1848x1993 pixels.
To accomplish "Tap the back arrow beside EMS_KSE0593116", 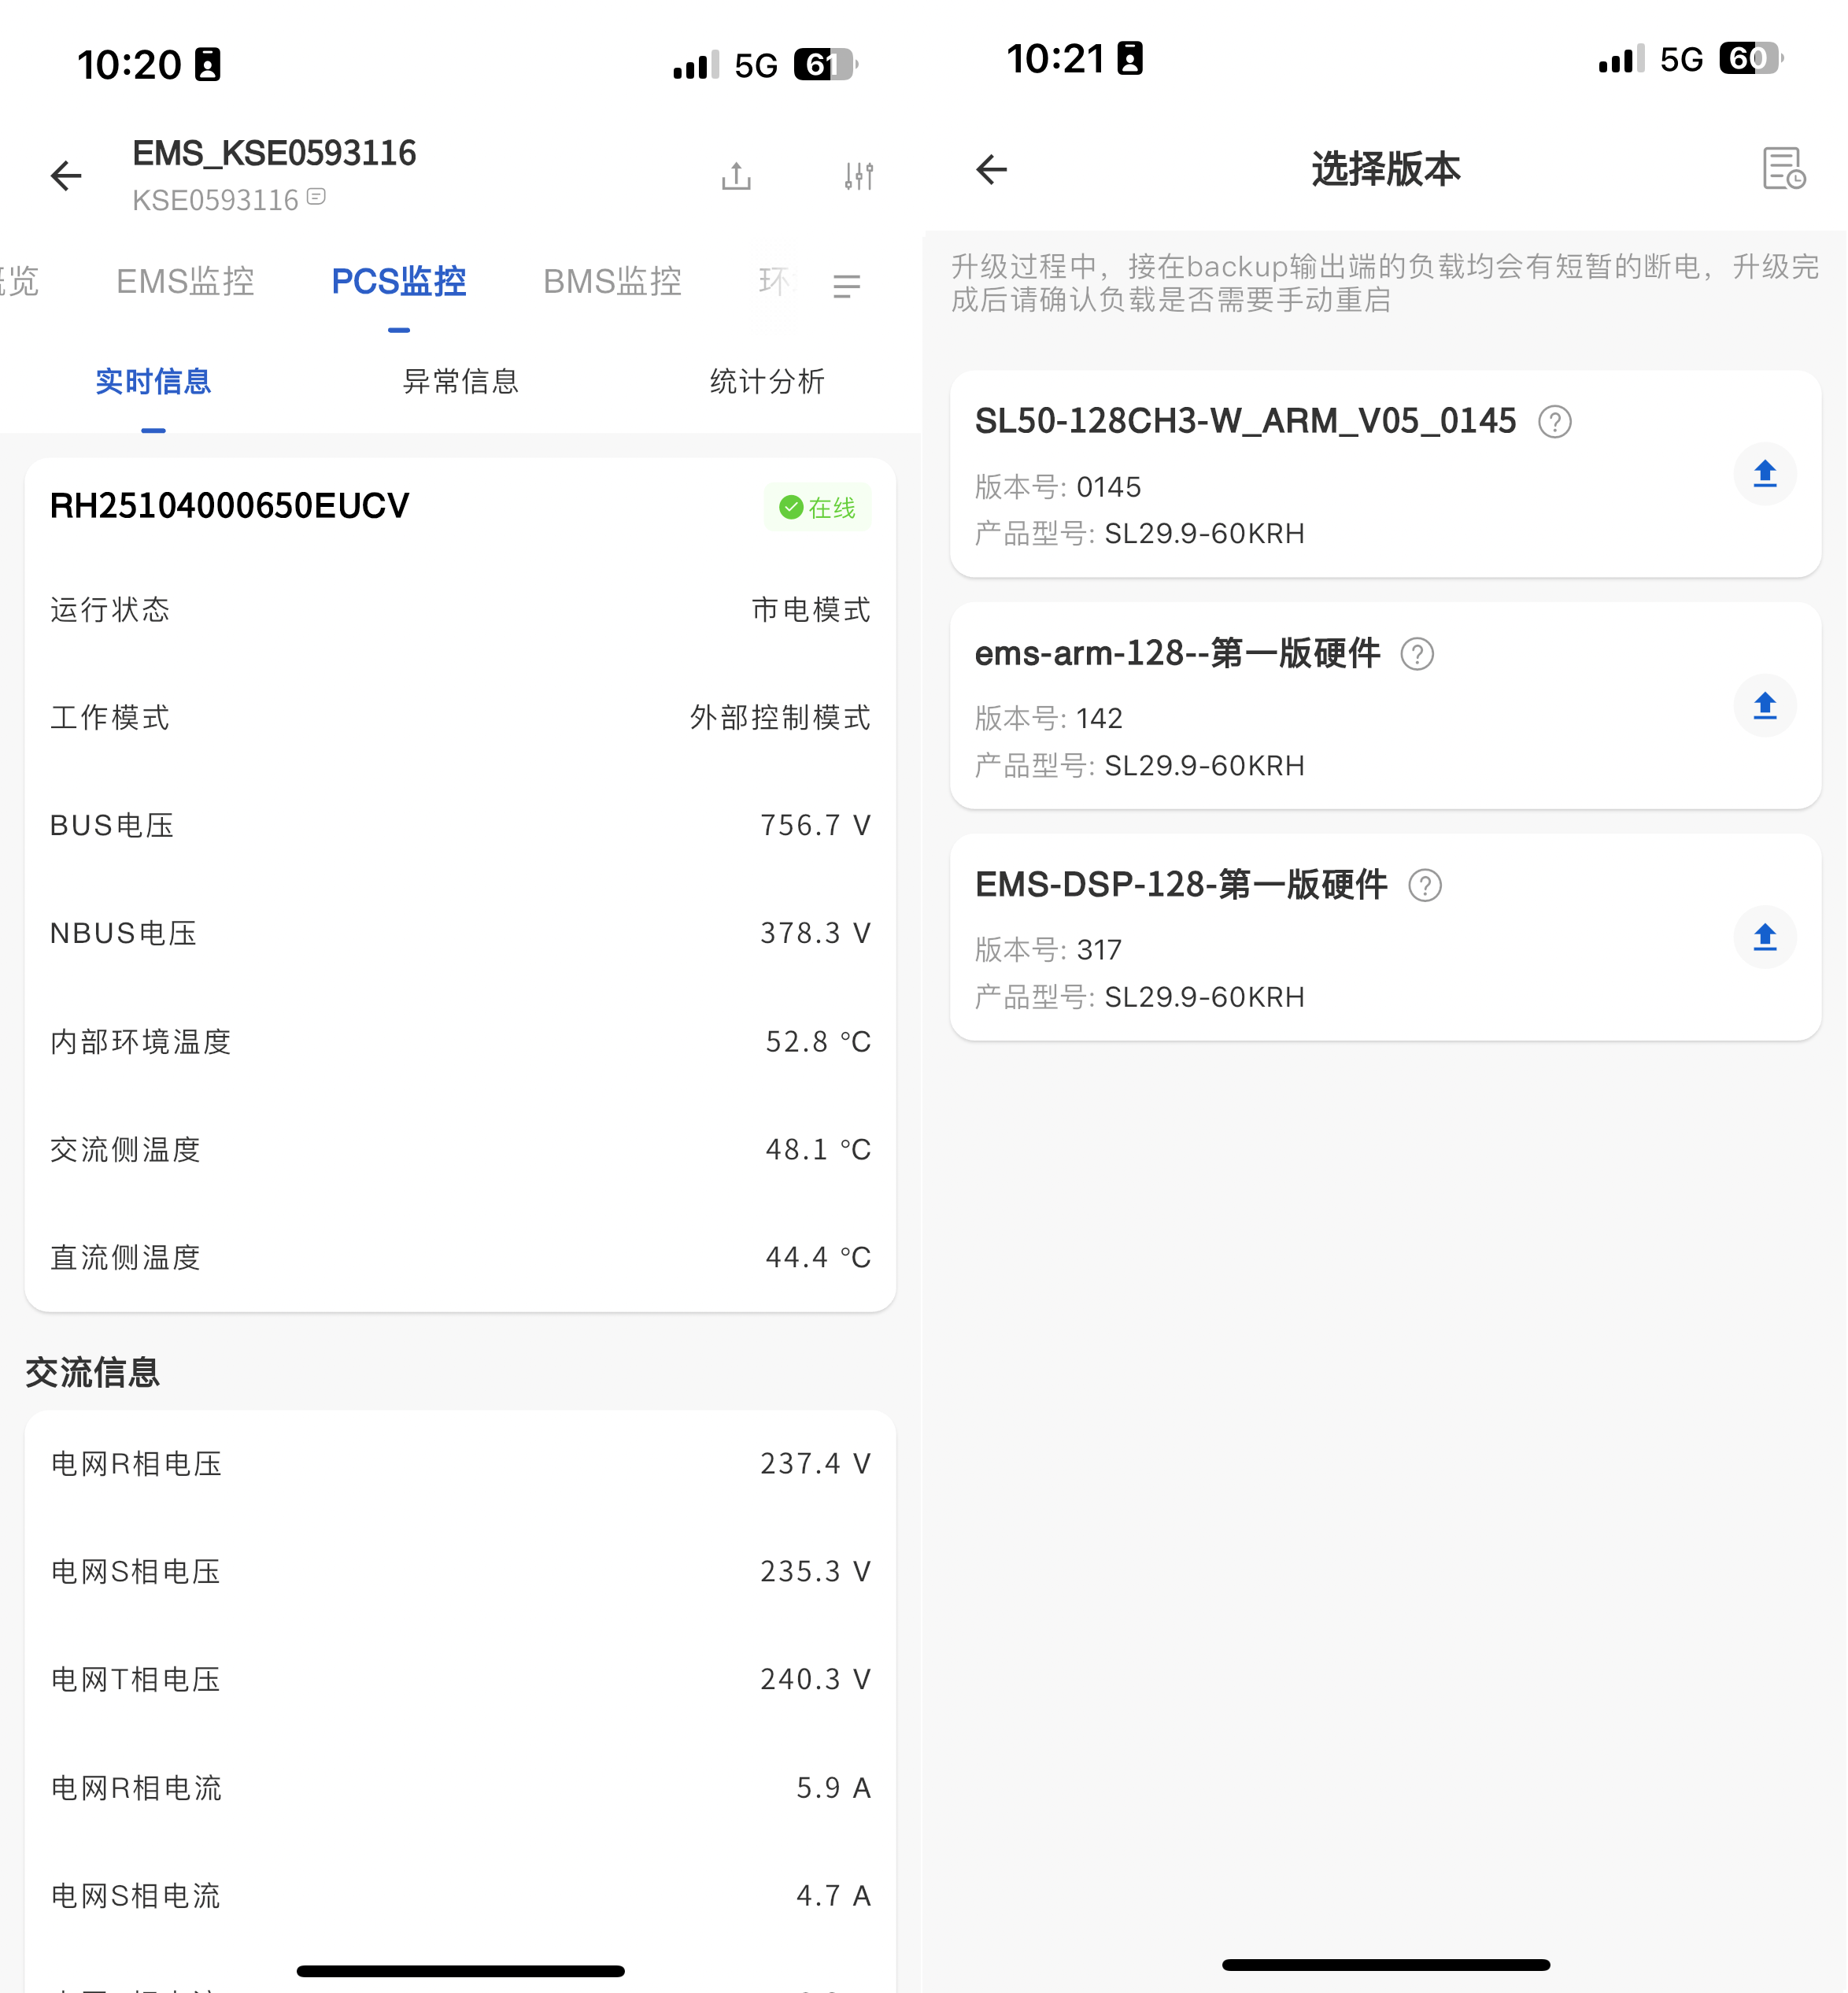I will coord(66,176).
